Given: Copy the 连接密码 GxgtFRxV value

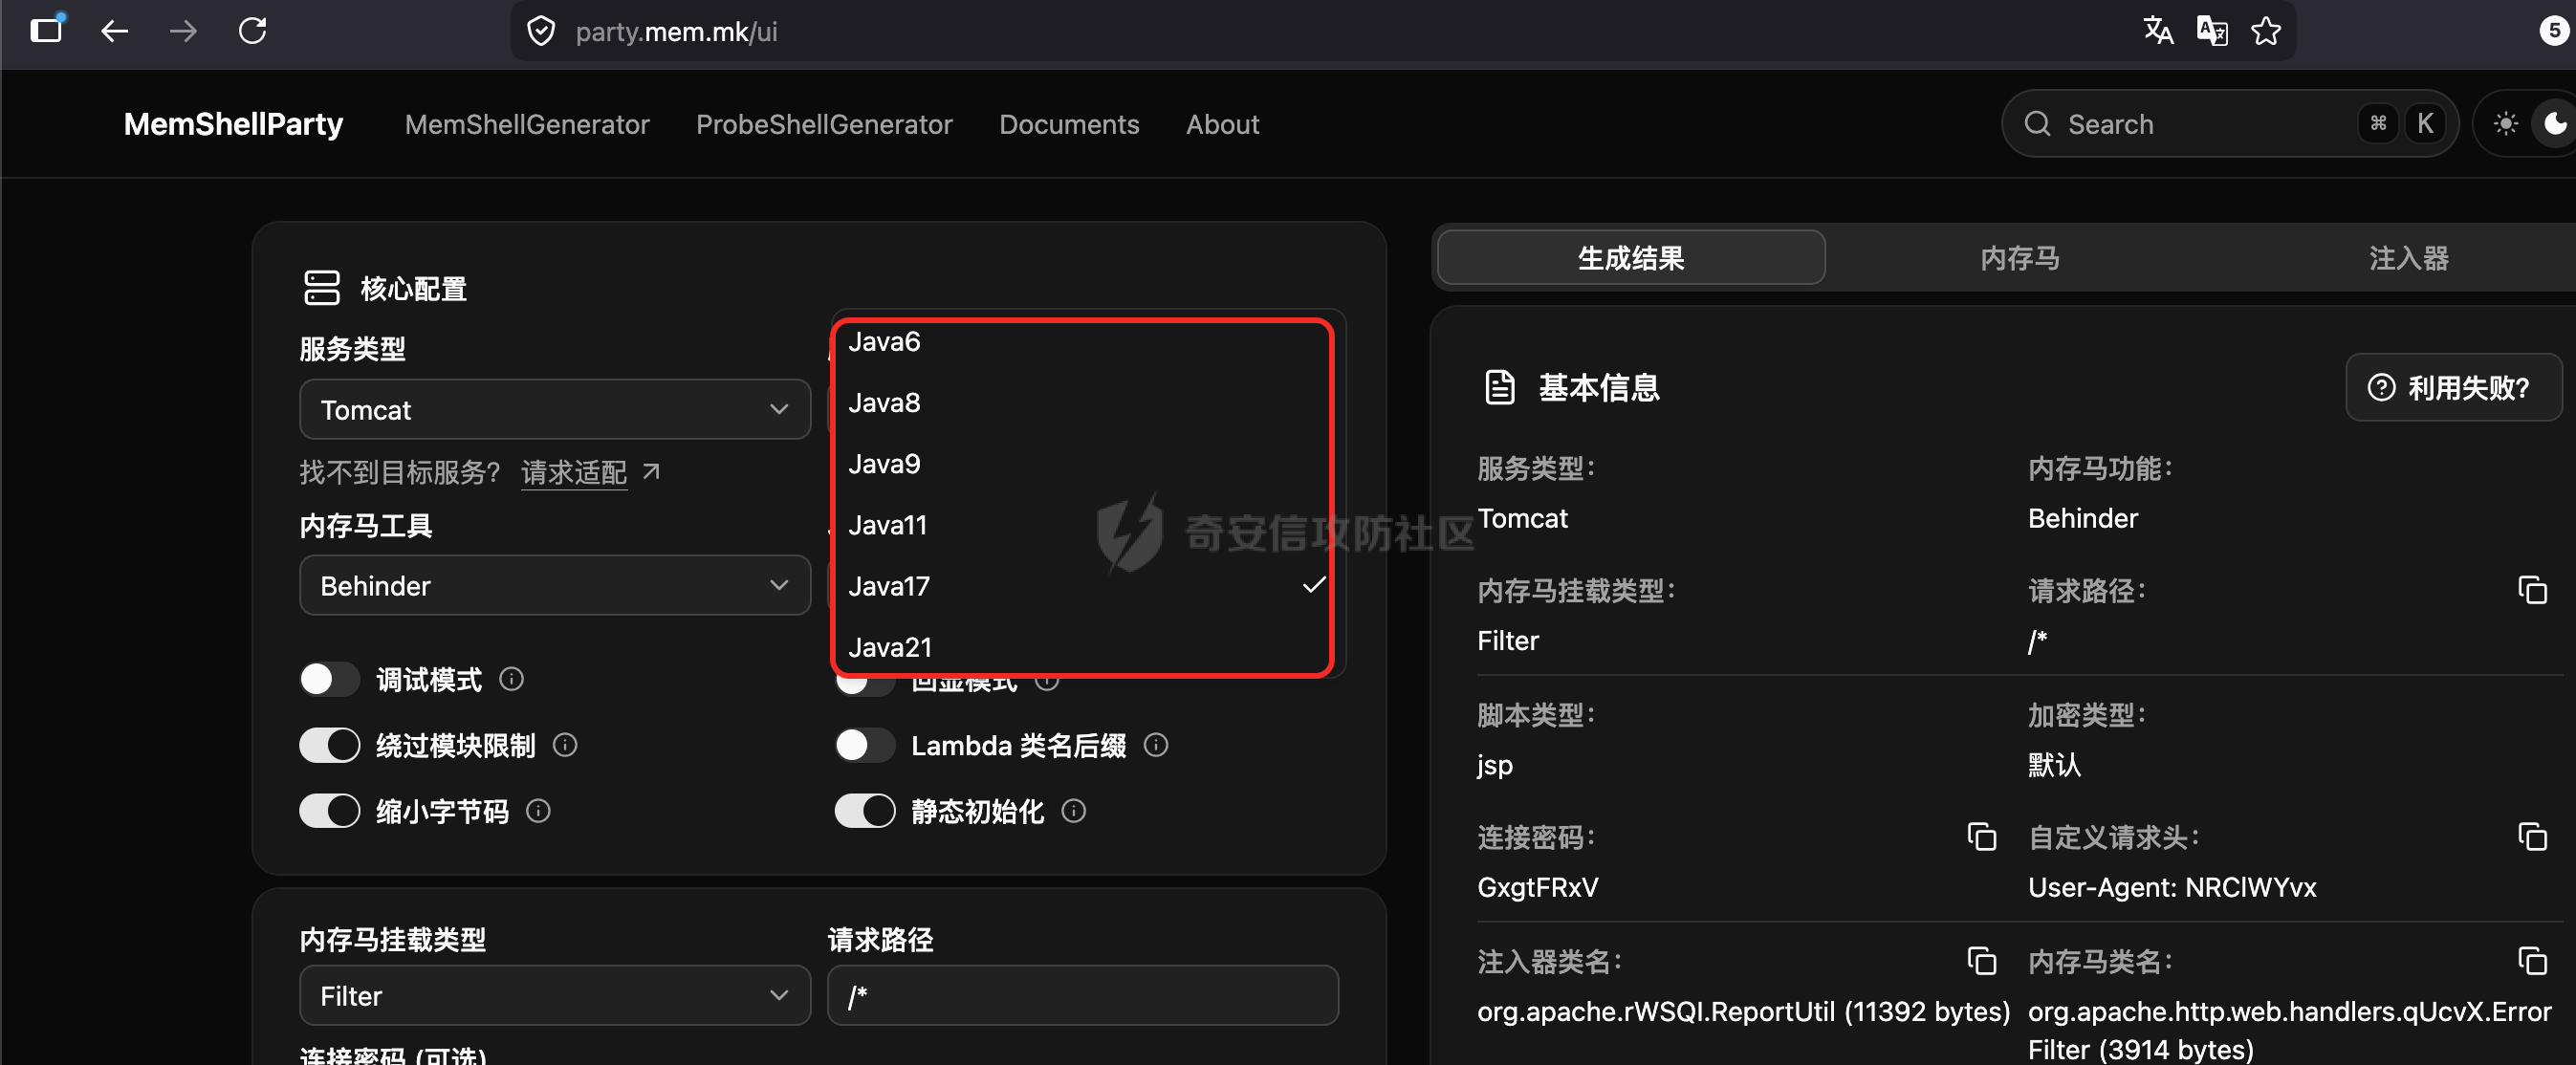Looking at the screenshot, I should tap(1981, 836).
